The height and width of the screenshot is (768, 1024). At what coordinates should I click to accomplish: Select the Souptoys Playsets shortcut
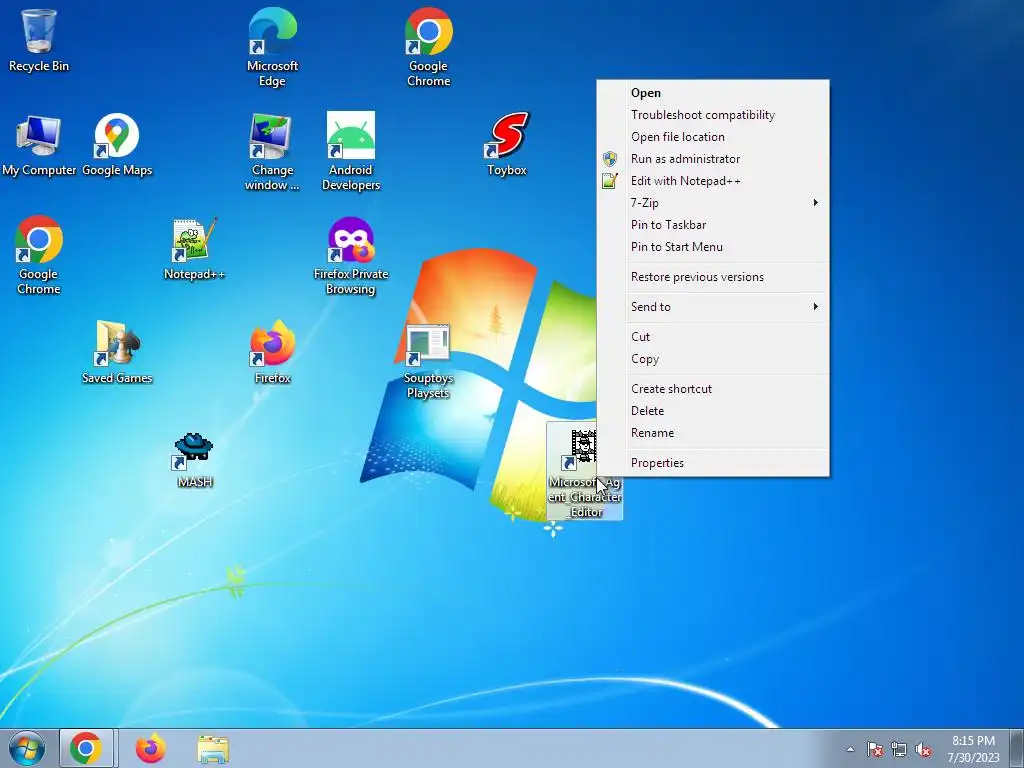point(428,360)
